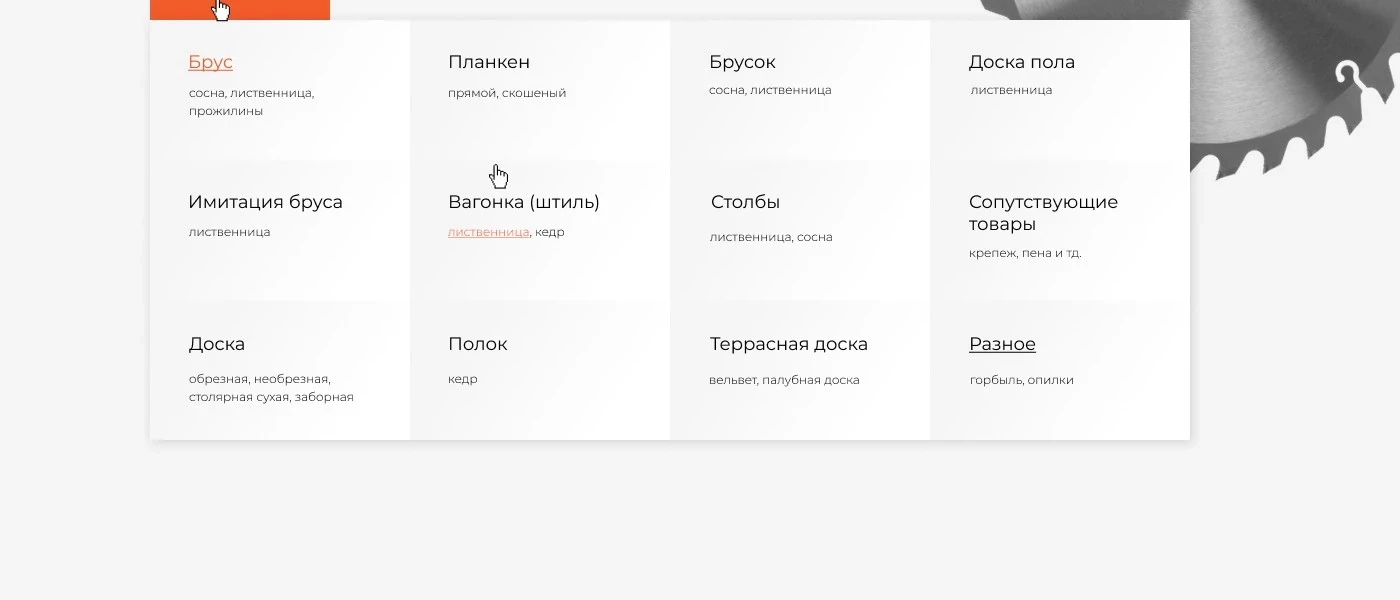
Task: Open the Доска пола category
Action: point(1022,62)
